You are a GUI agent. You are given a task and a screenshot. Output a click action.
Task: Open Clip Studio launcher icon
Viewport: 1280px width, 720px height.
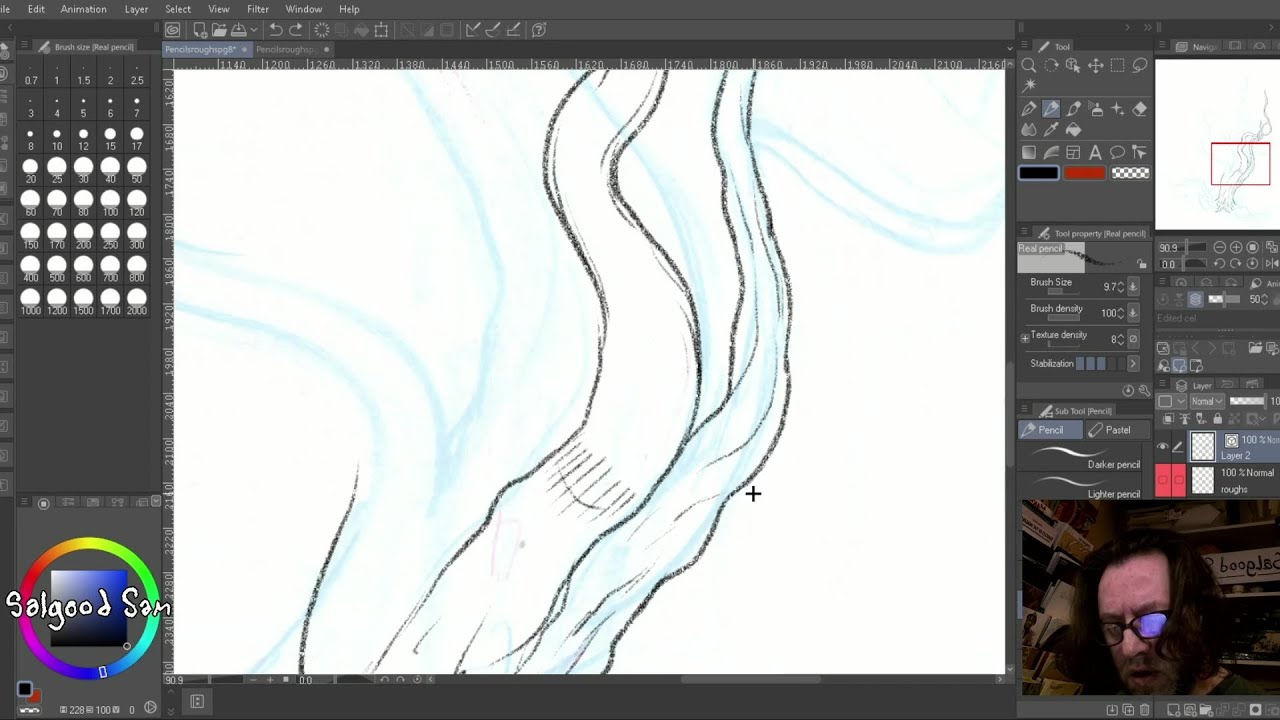click(173, 30)
